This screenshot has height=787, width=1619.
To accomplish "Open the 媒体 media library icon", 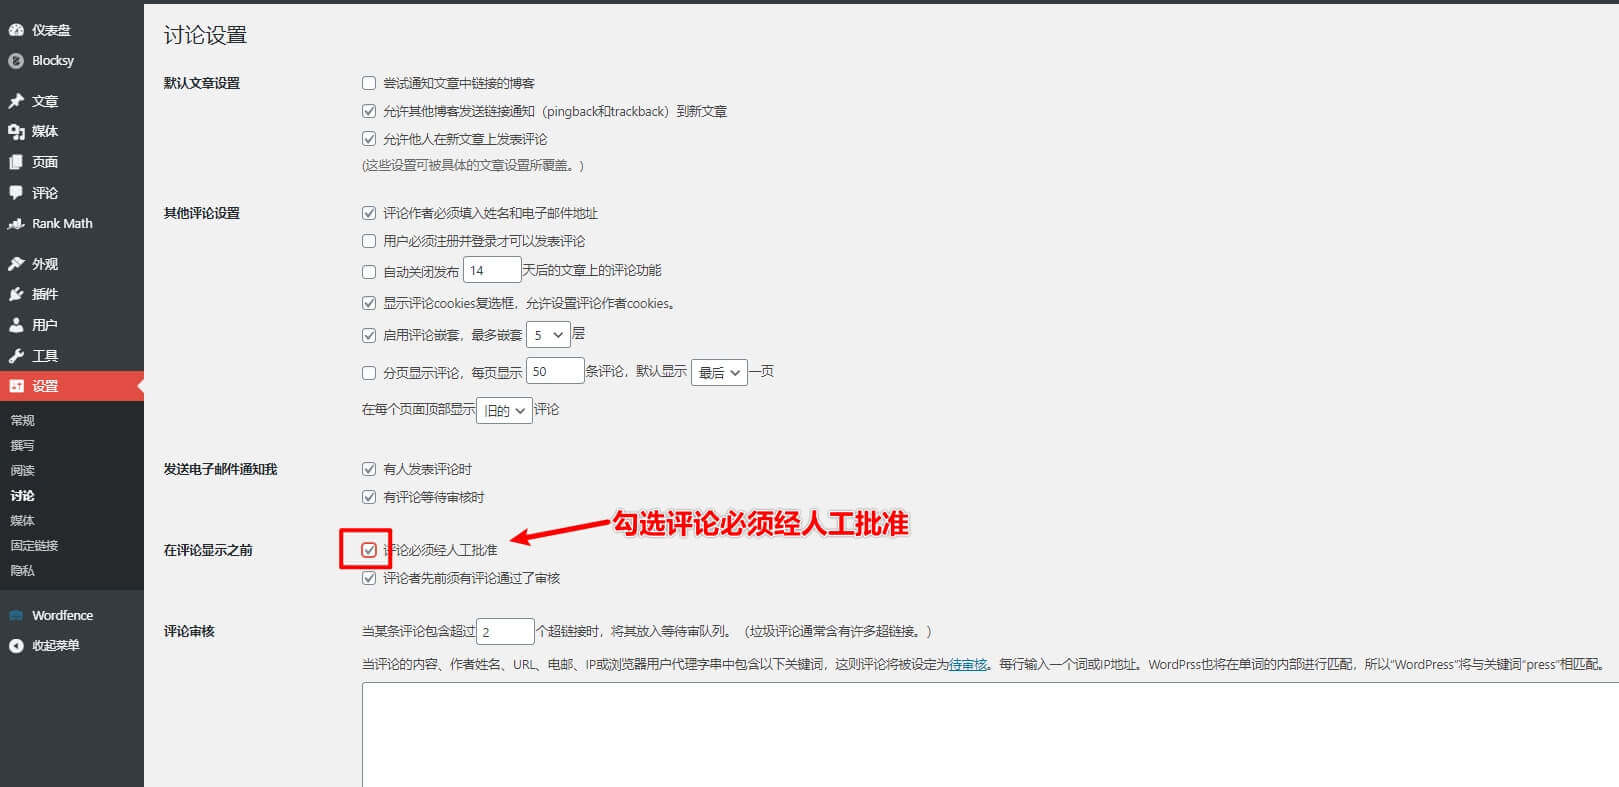I will [16, 132].
